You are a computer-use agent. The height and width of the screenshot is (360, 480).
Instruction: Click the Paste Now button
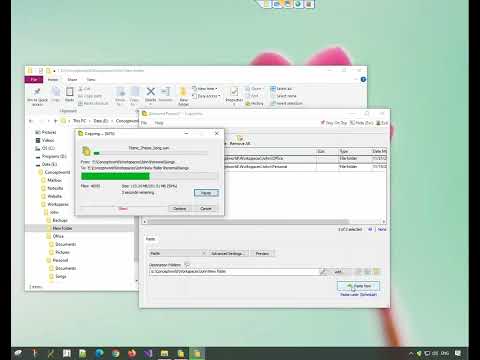[358, 286]
